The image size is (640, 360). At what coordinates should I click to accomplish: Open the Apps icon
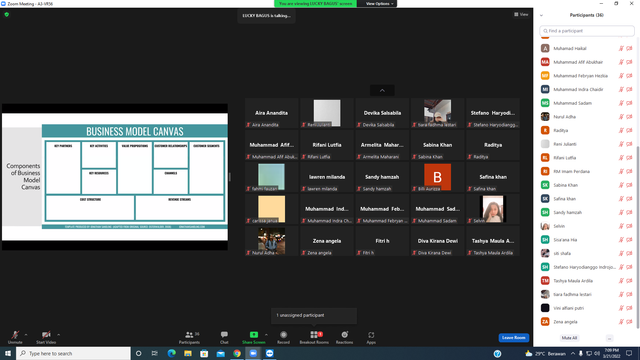[371, 335]
